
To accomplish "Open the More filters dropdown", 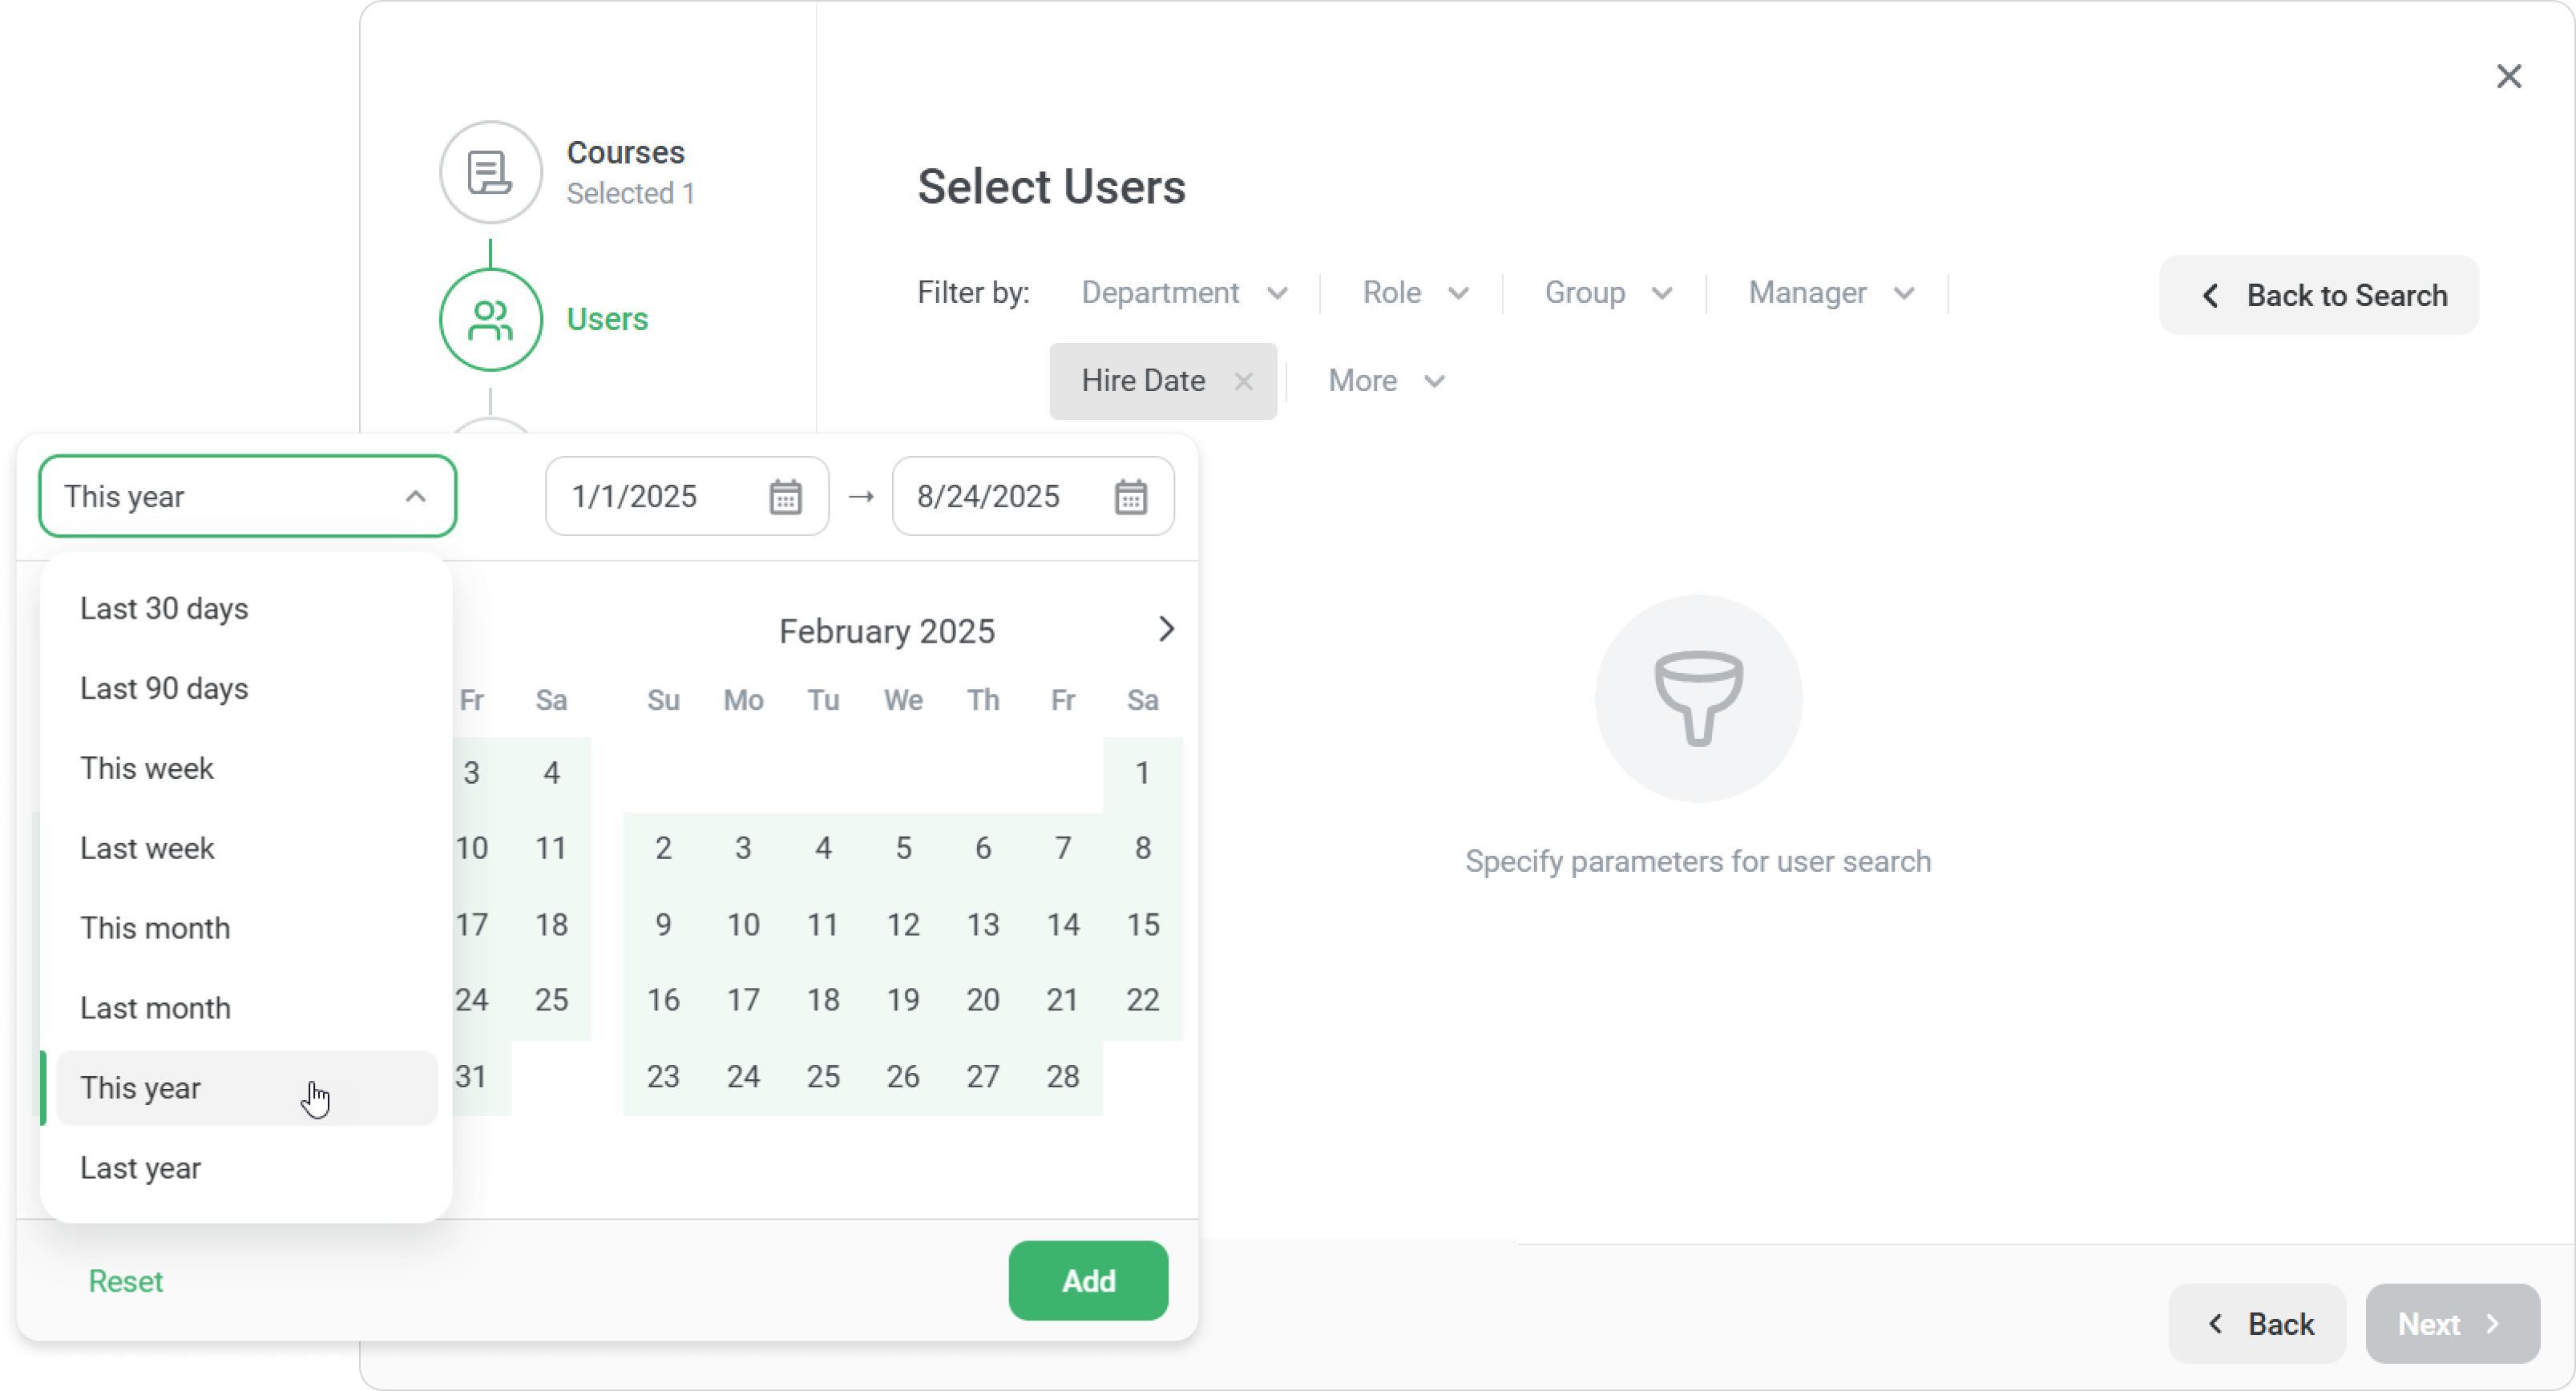I will tap(1385, 381).
